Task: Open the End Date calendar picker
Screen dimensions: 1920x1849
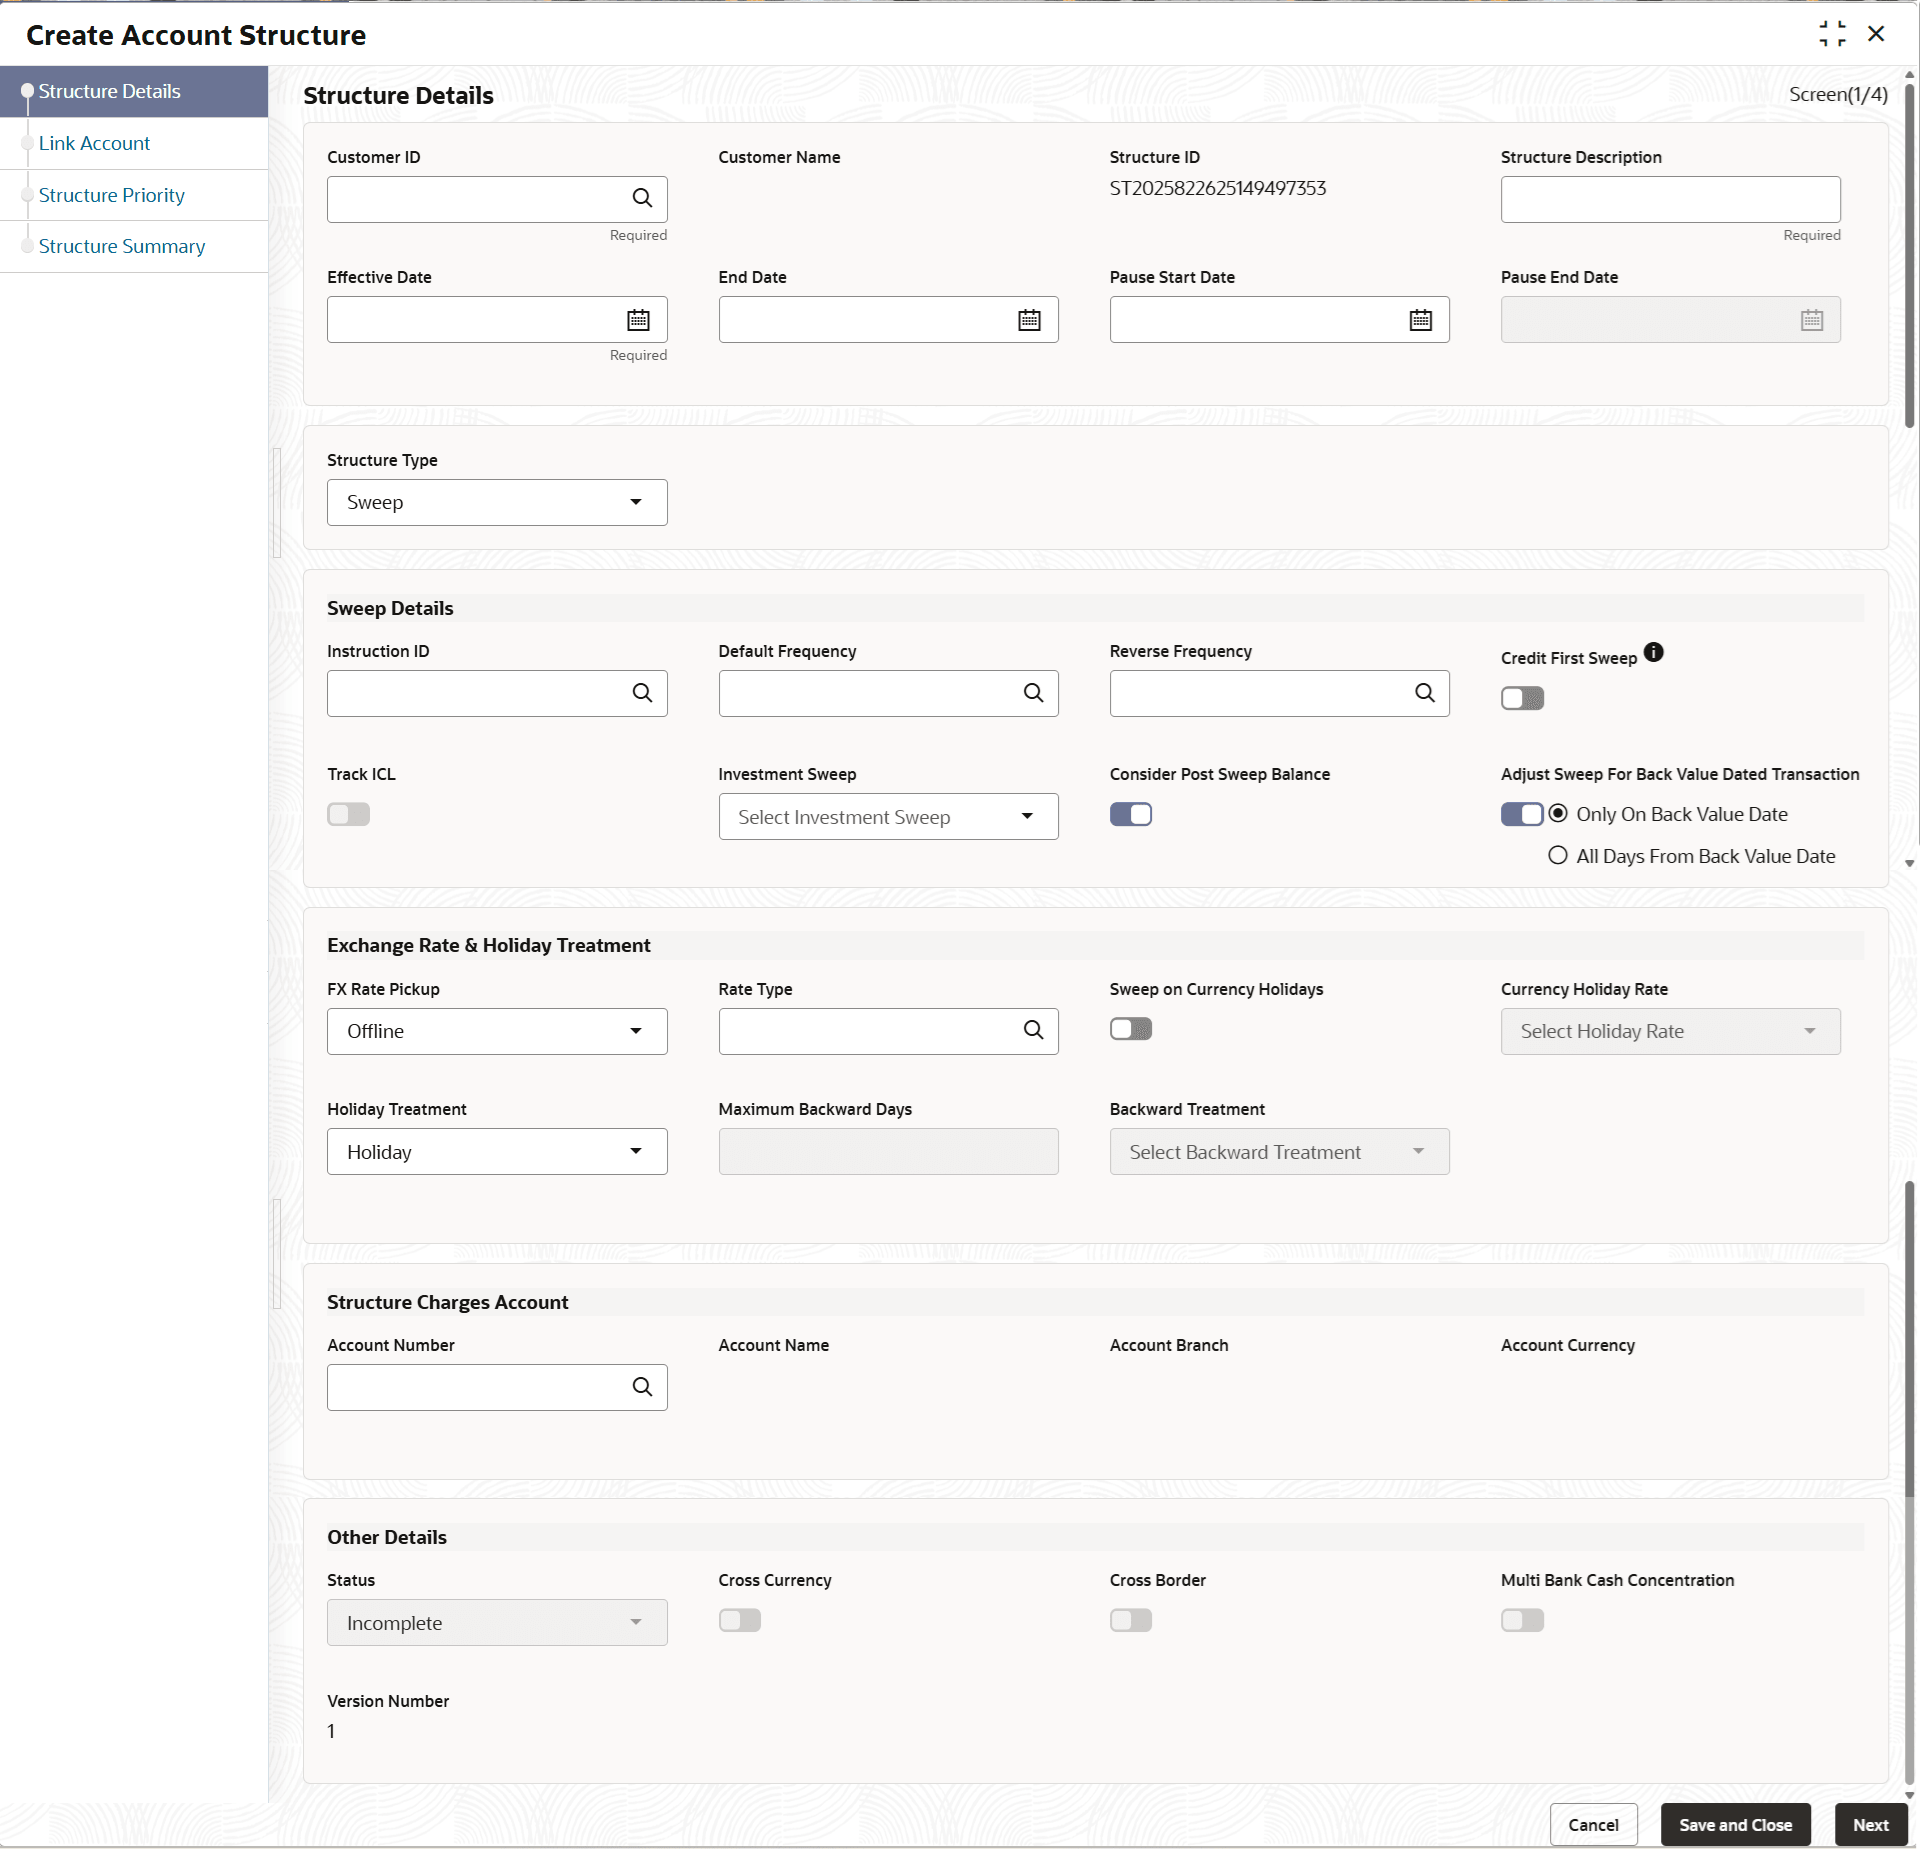Action: (1029, 320)
